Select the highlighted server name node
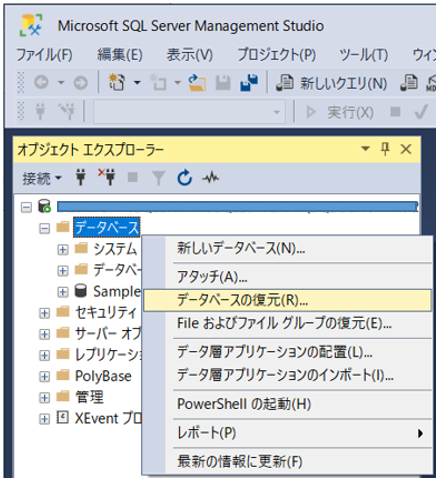440x482 pixels. point(237,206)
